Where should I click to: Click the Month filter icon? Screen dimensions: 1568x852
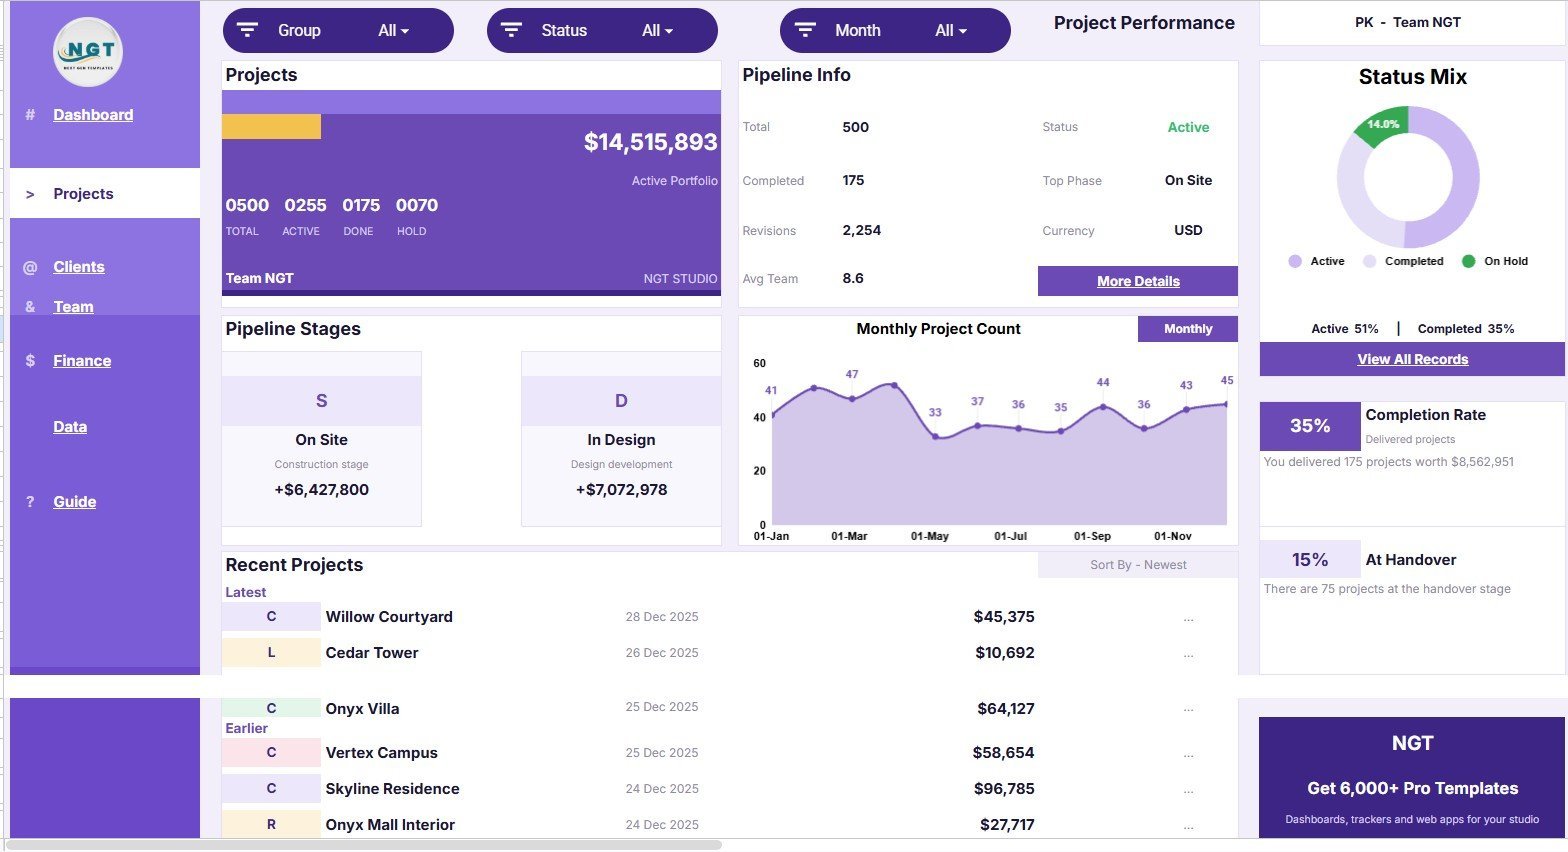(x=805, y=30)
